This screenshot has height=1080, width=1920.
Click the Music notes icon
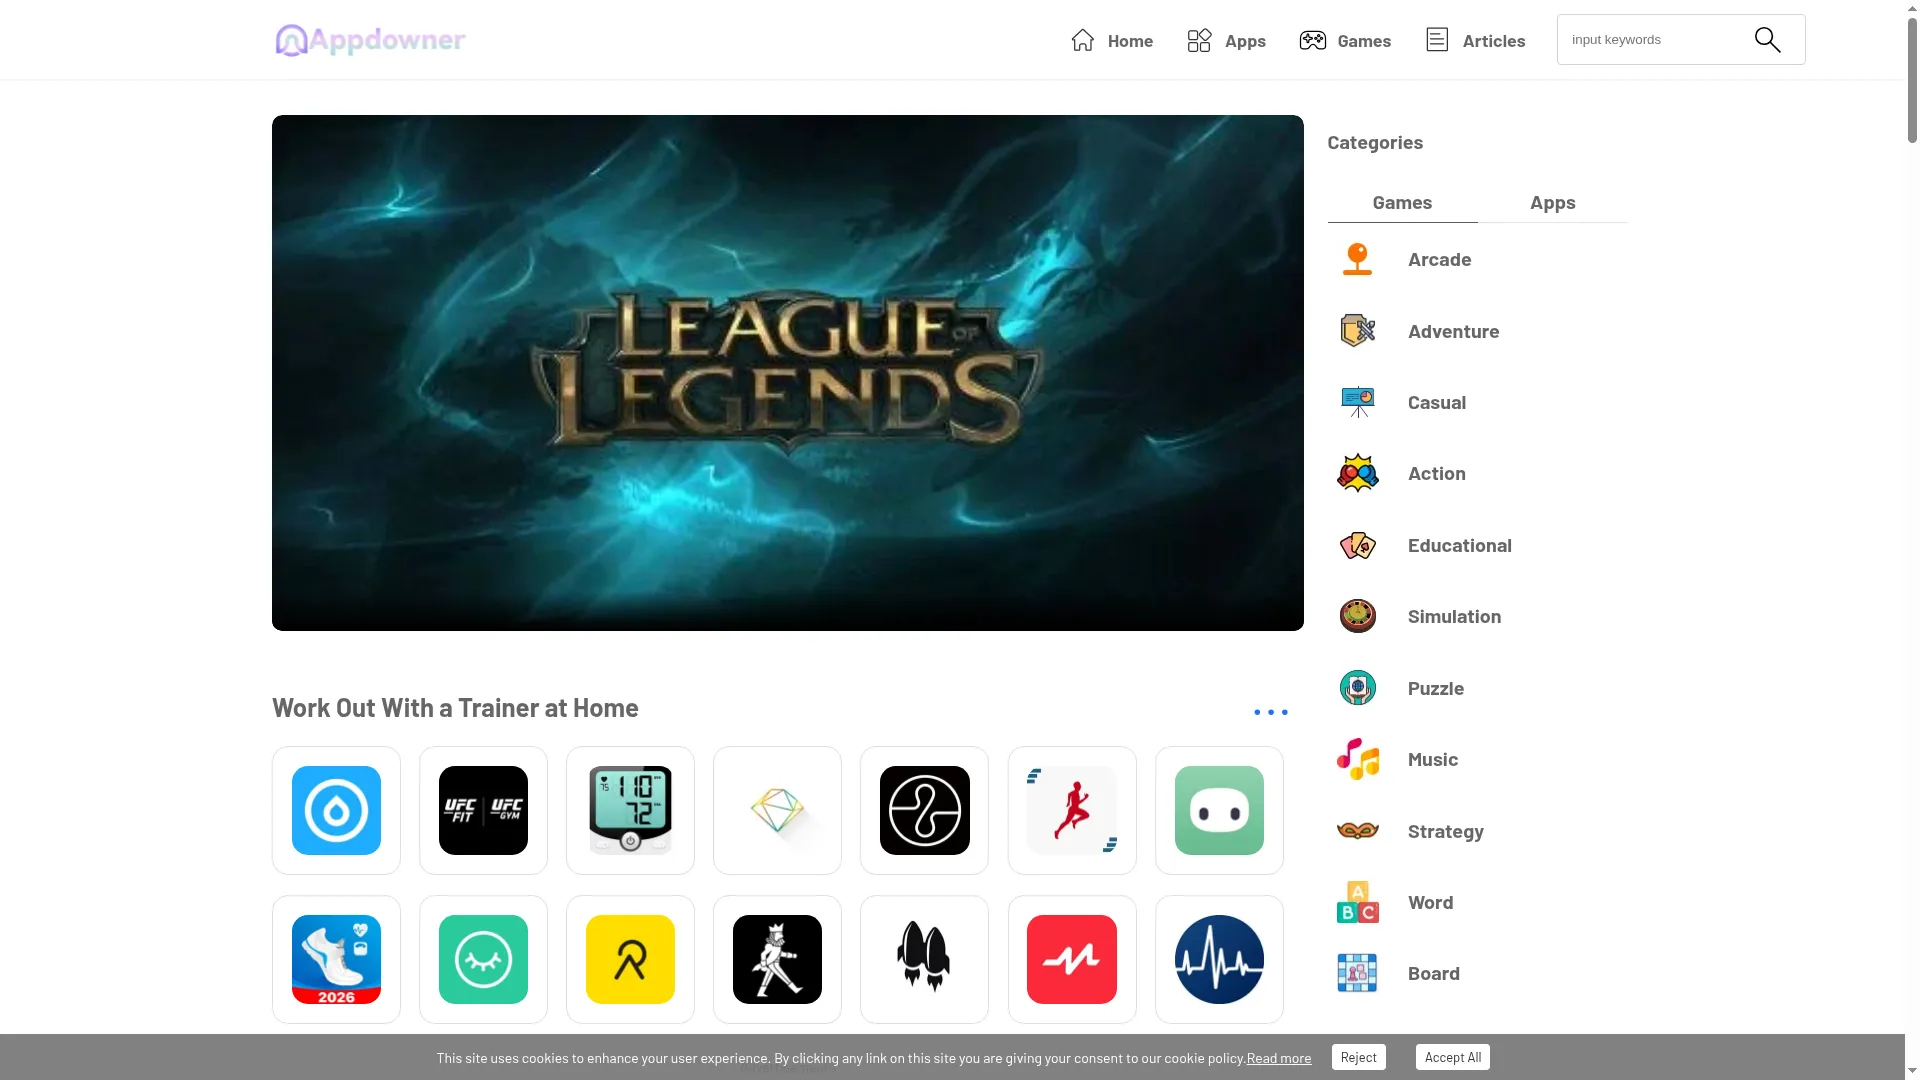point(1357,759)
